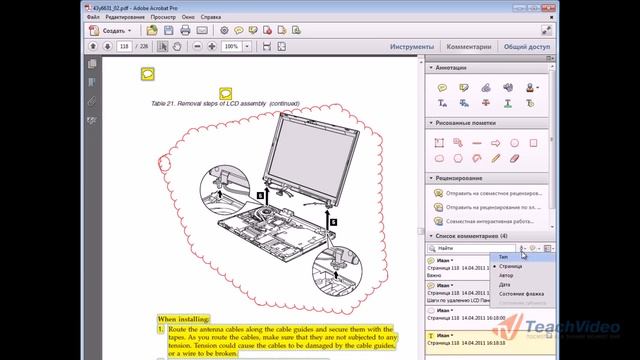Click the fit width scrolling mode icon
Screen dimensions: 640x360
(267, 47)
